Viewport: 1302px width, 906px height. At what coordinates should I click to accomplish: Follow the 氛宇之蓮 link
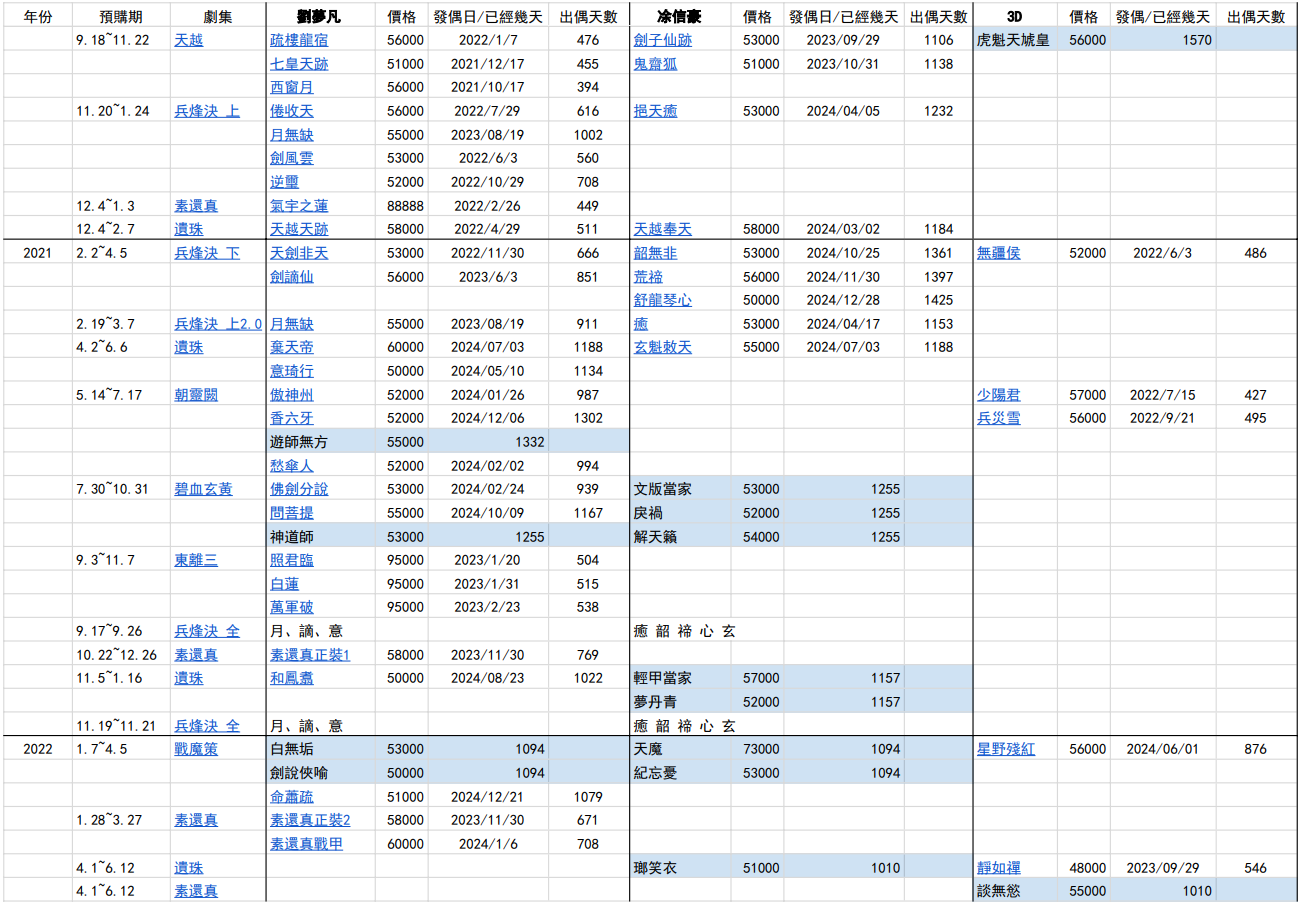click(x=299, y=206)
